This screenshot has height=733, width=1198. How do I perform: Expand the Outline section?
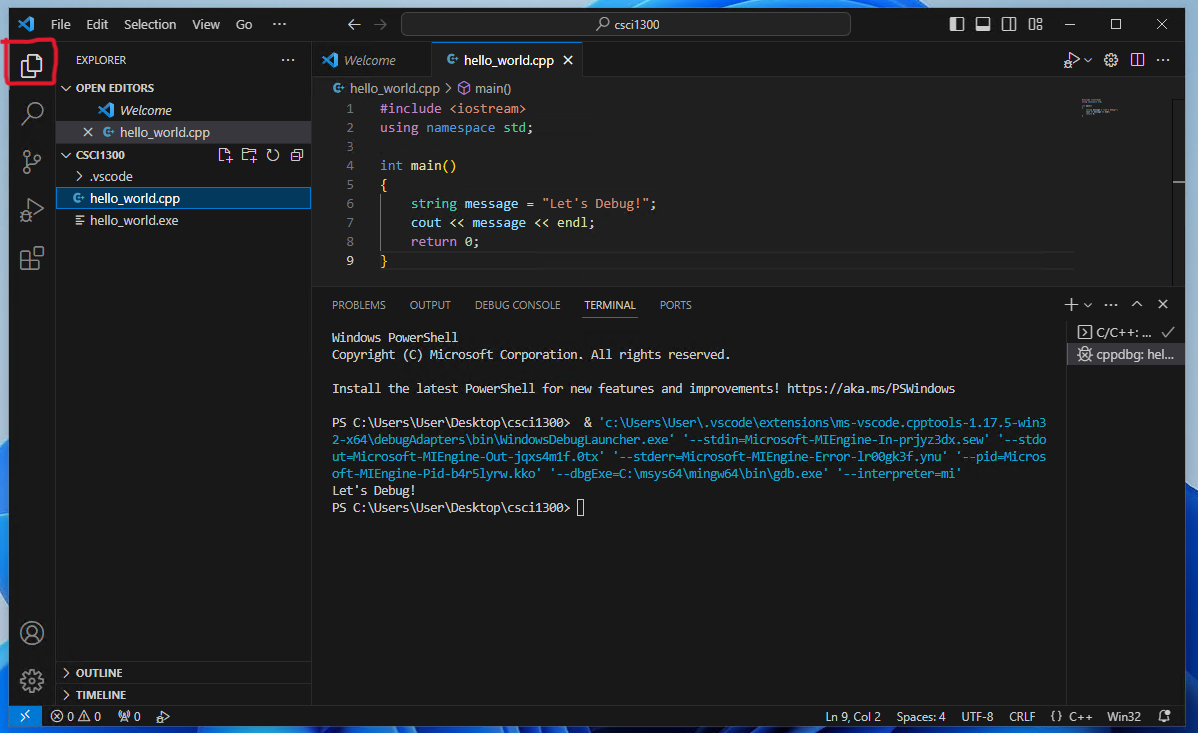point(183,673)
